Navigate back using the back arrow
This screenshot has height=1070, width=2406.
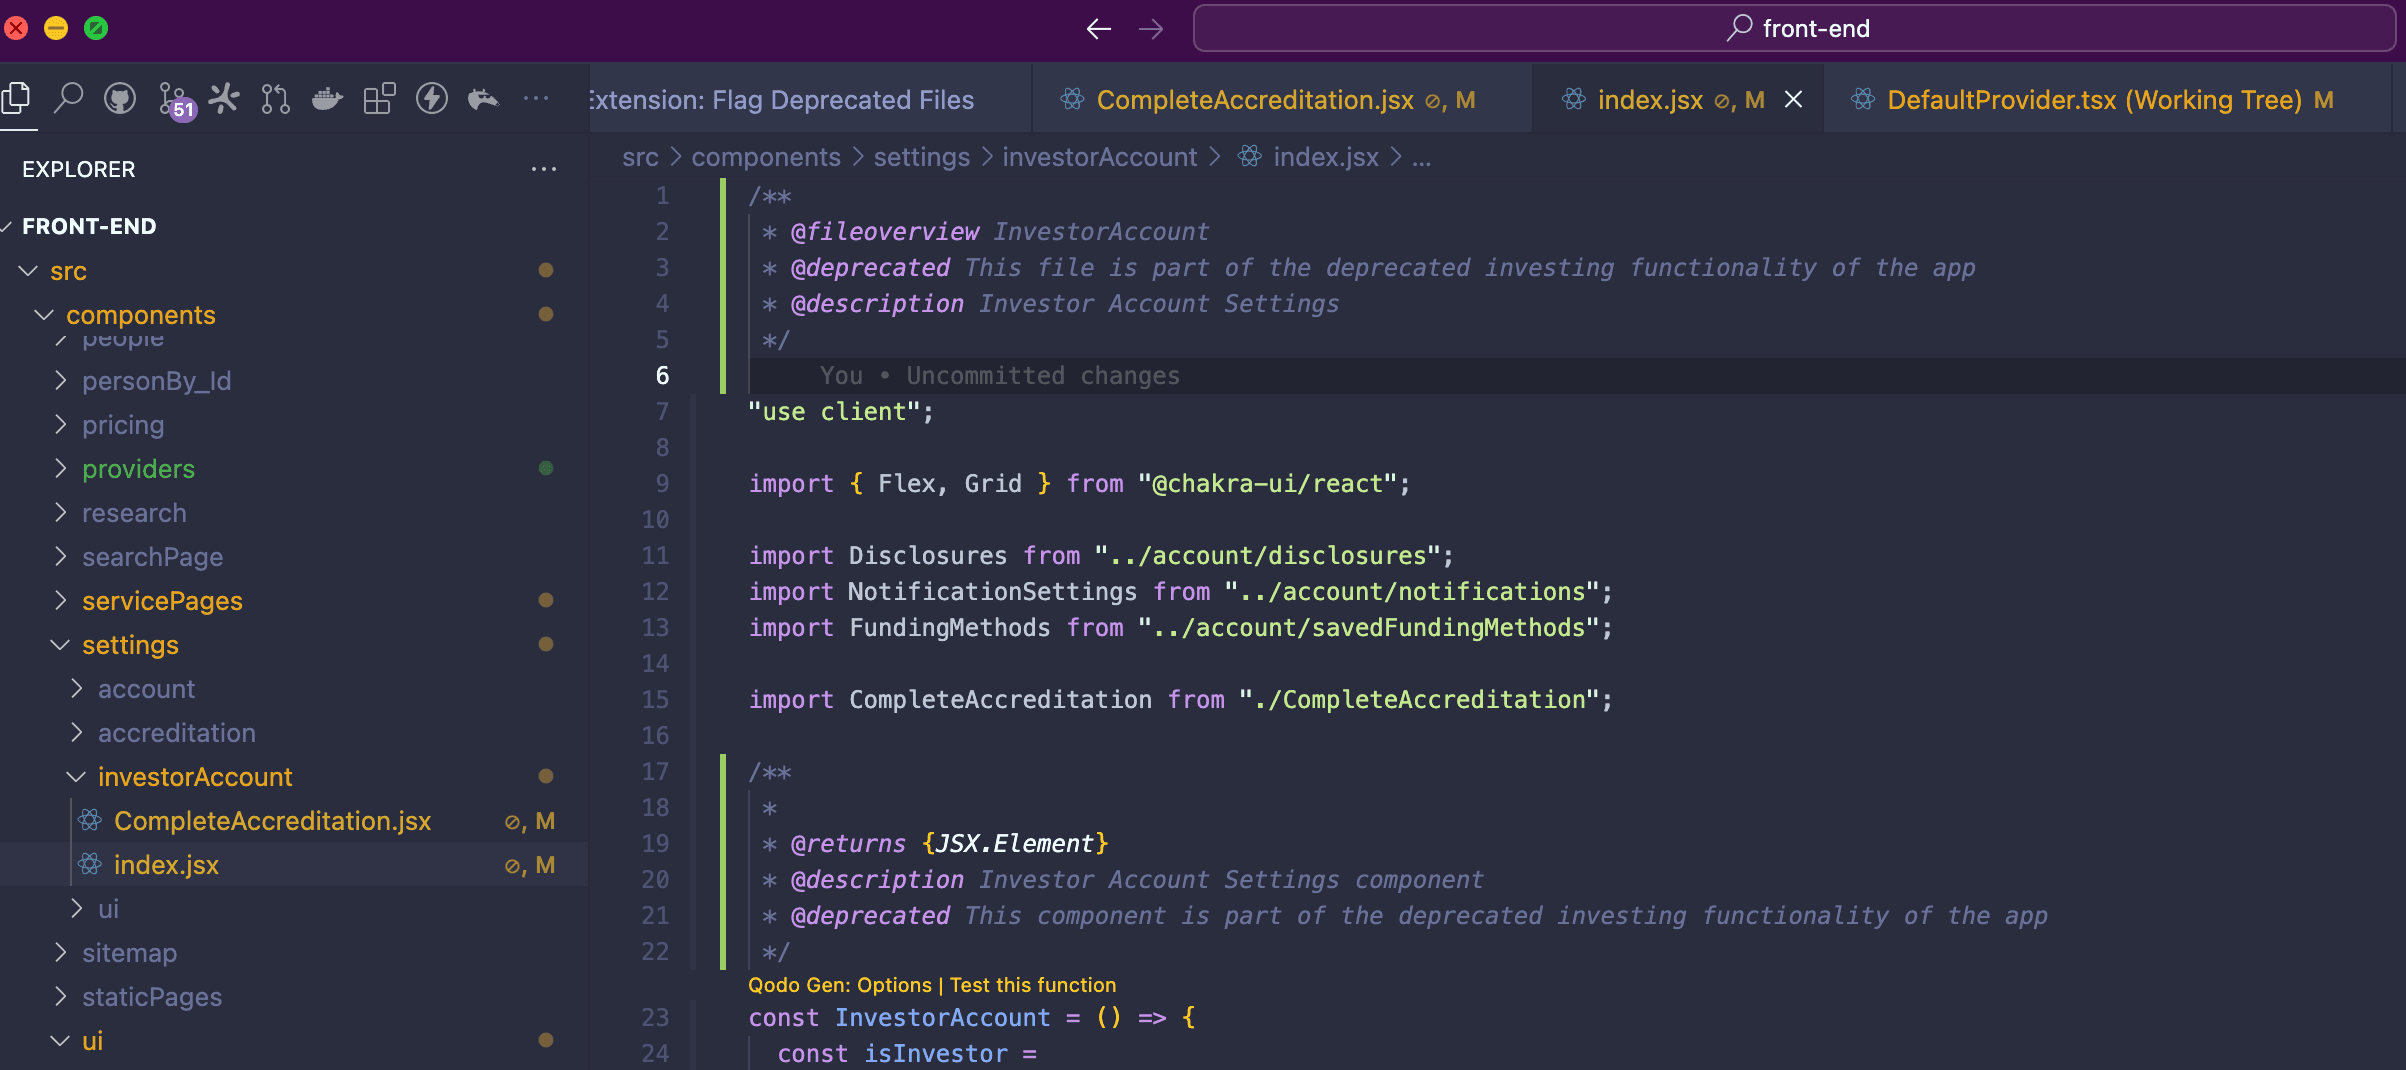click(x=1097, y=29)
